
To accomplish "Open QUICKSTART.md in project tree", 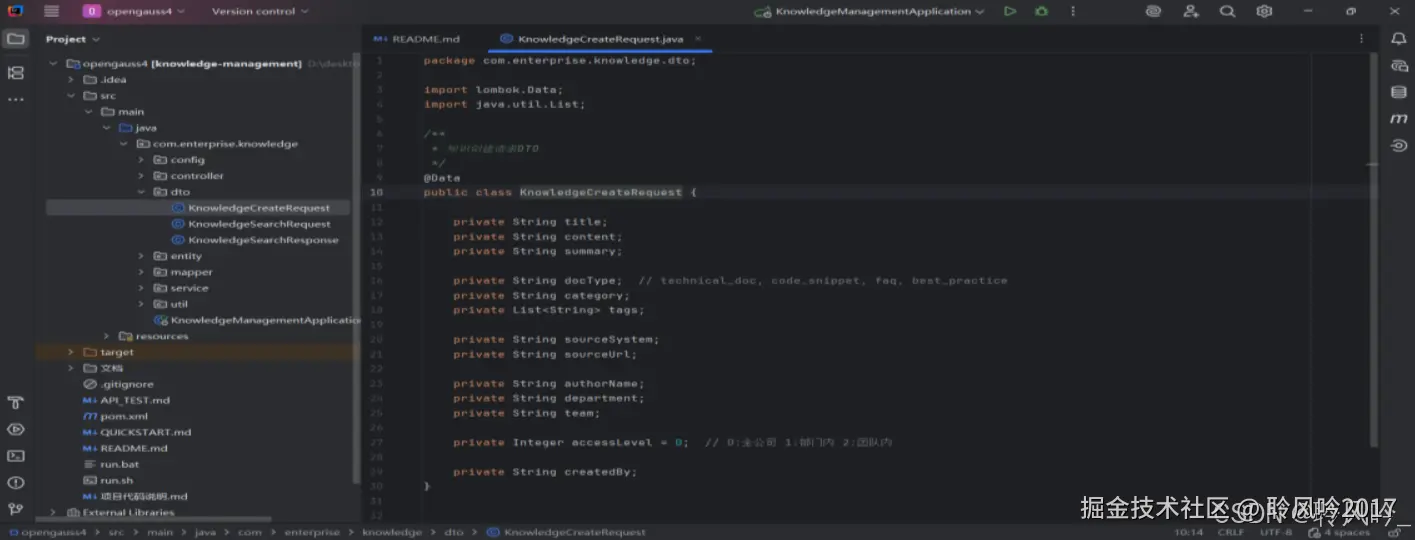I will (x=145, y=432).
